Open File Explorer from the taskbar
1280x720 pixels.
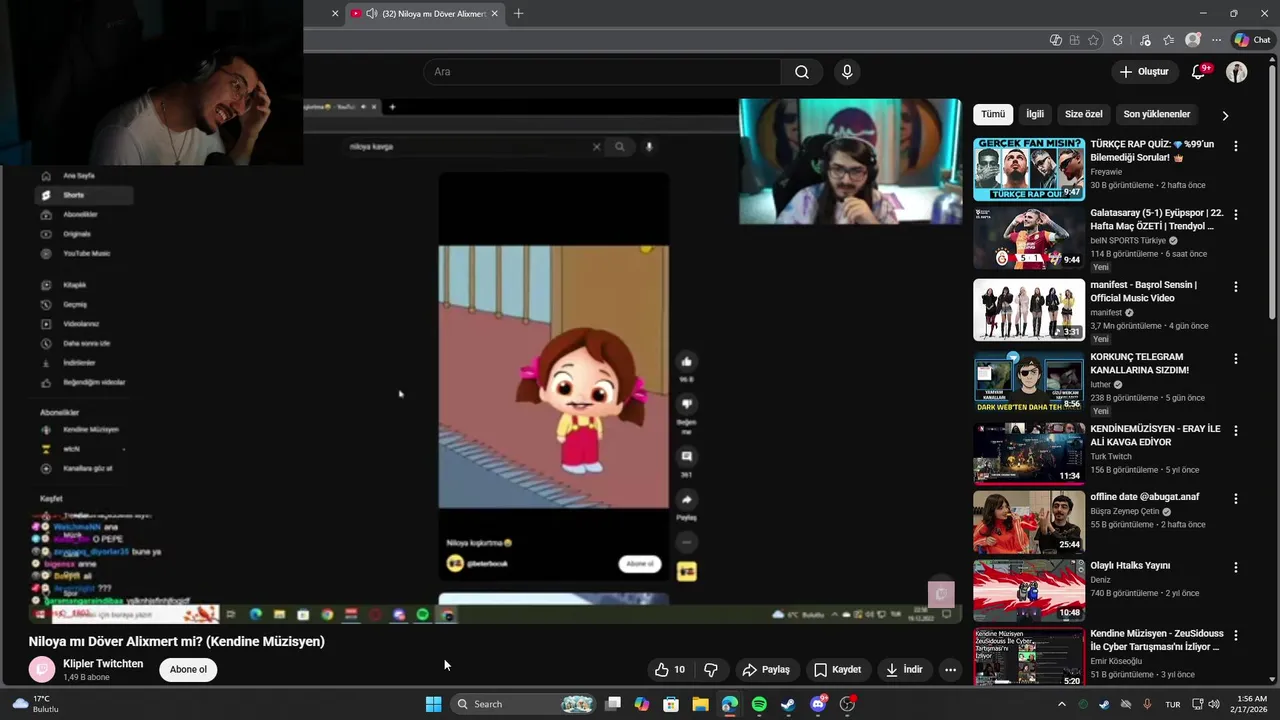(700, 704)
